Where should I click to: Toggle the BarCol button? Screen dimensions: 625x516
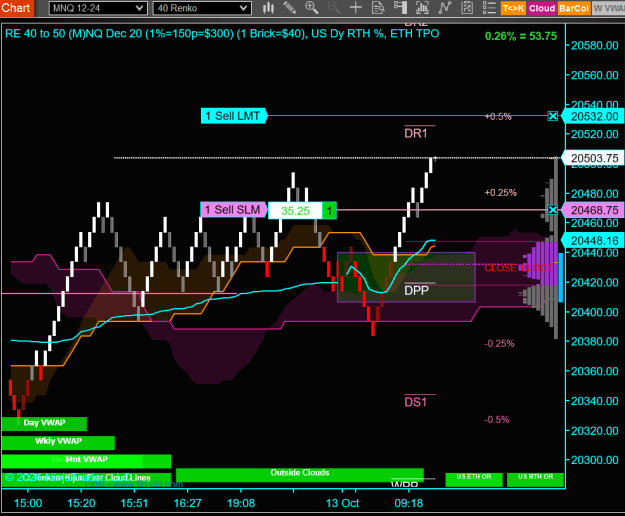pyautogui.click(x=574, y=8)
